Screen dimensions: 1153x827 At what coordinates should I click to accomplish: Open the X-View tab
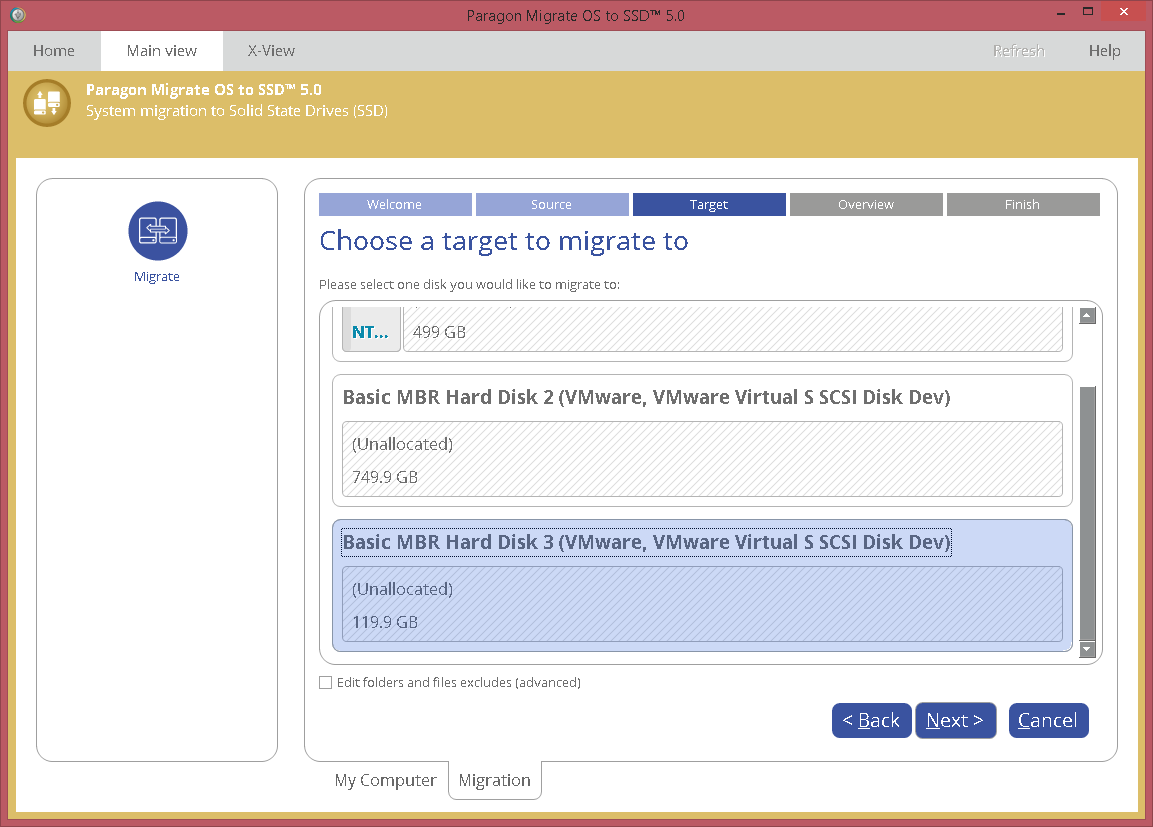[270, 50]
